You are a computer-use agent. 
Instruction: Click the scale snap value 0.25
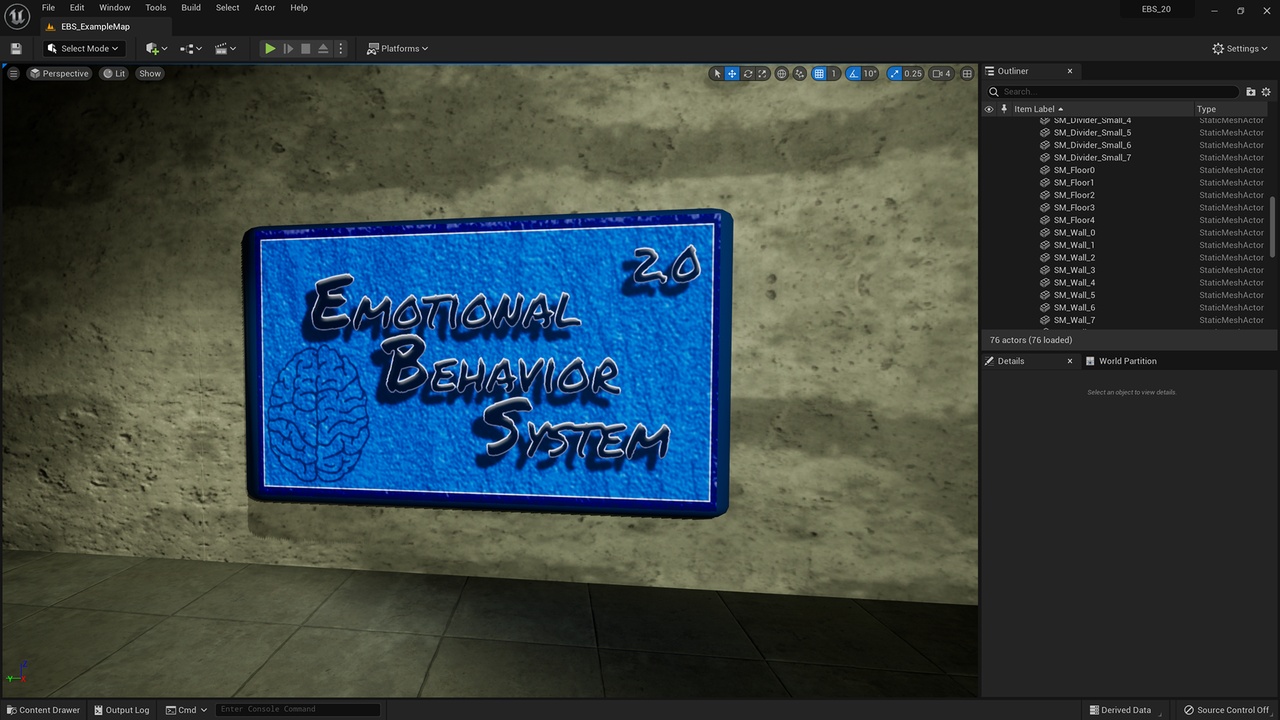[x=912, y=73]
